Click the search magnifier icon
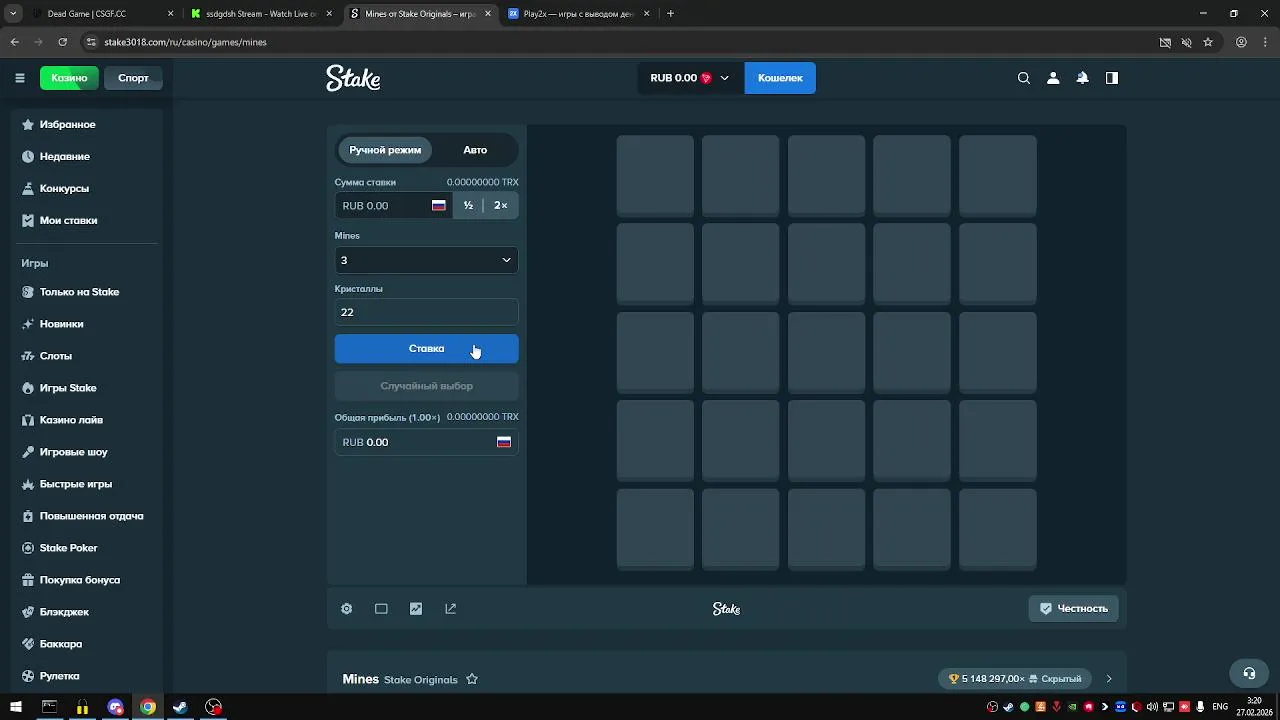This screenshot has height=720, width=1280. 1024,78
